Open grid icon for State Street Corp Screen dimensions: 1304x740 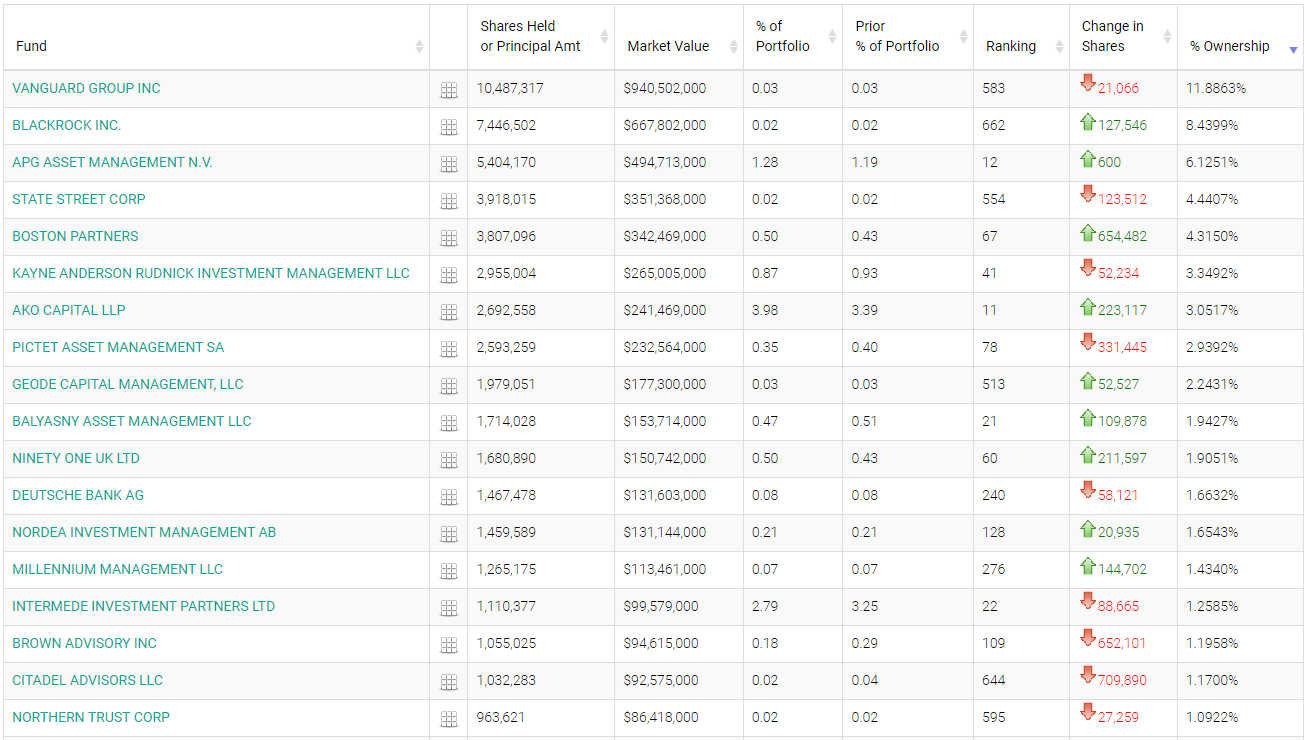[x=449, y=202]
